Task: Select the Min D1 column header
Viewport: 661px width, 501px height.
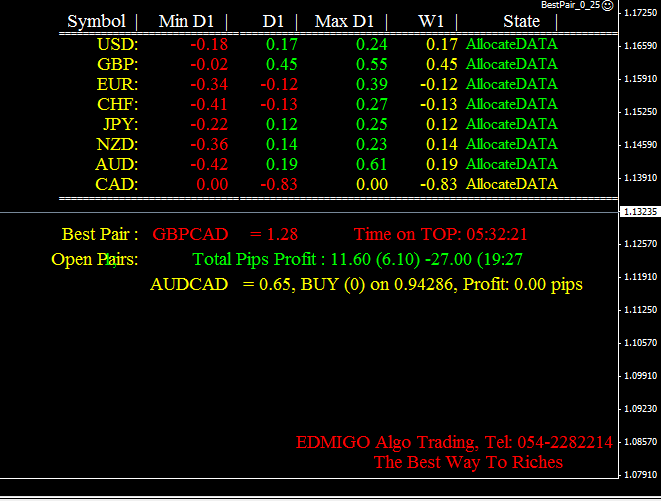Action: [x=186, y=21]
